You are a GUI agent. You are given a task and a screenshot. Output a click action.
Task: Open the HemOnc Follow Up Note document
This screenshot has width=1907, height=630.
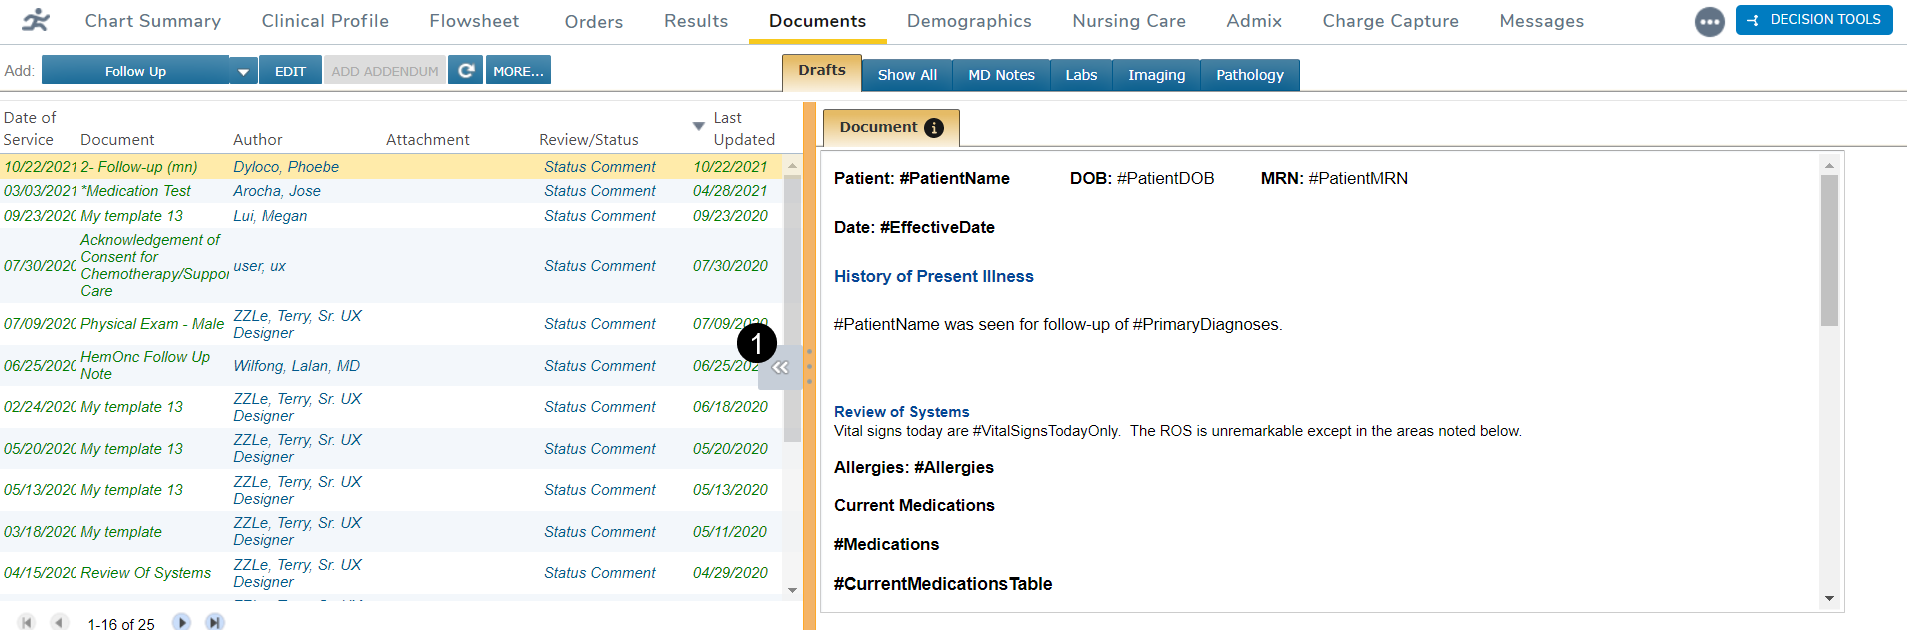click(x=145, y=365)
